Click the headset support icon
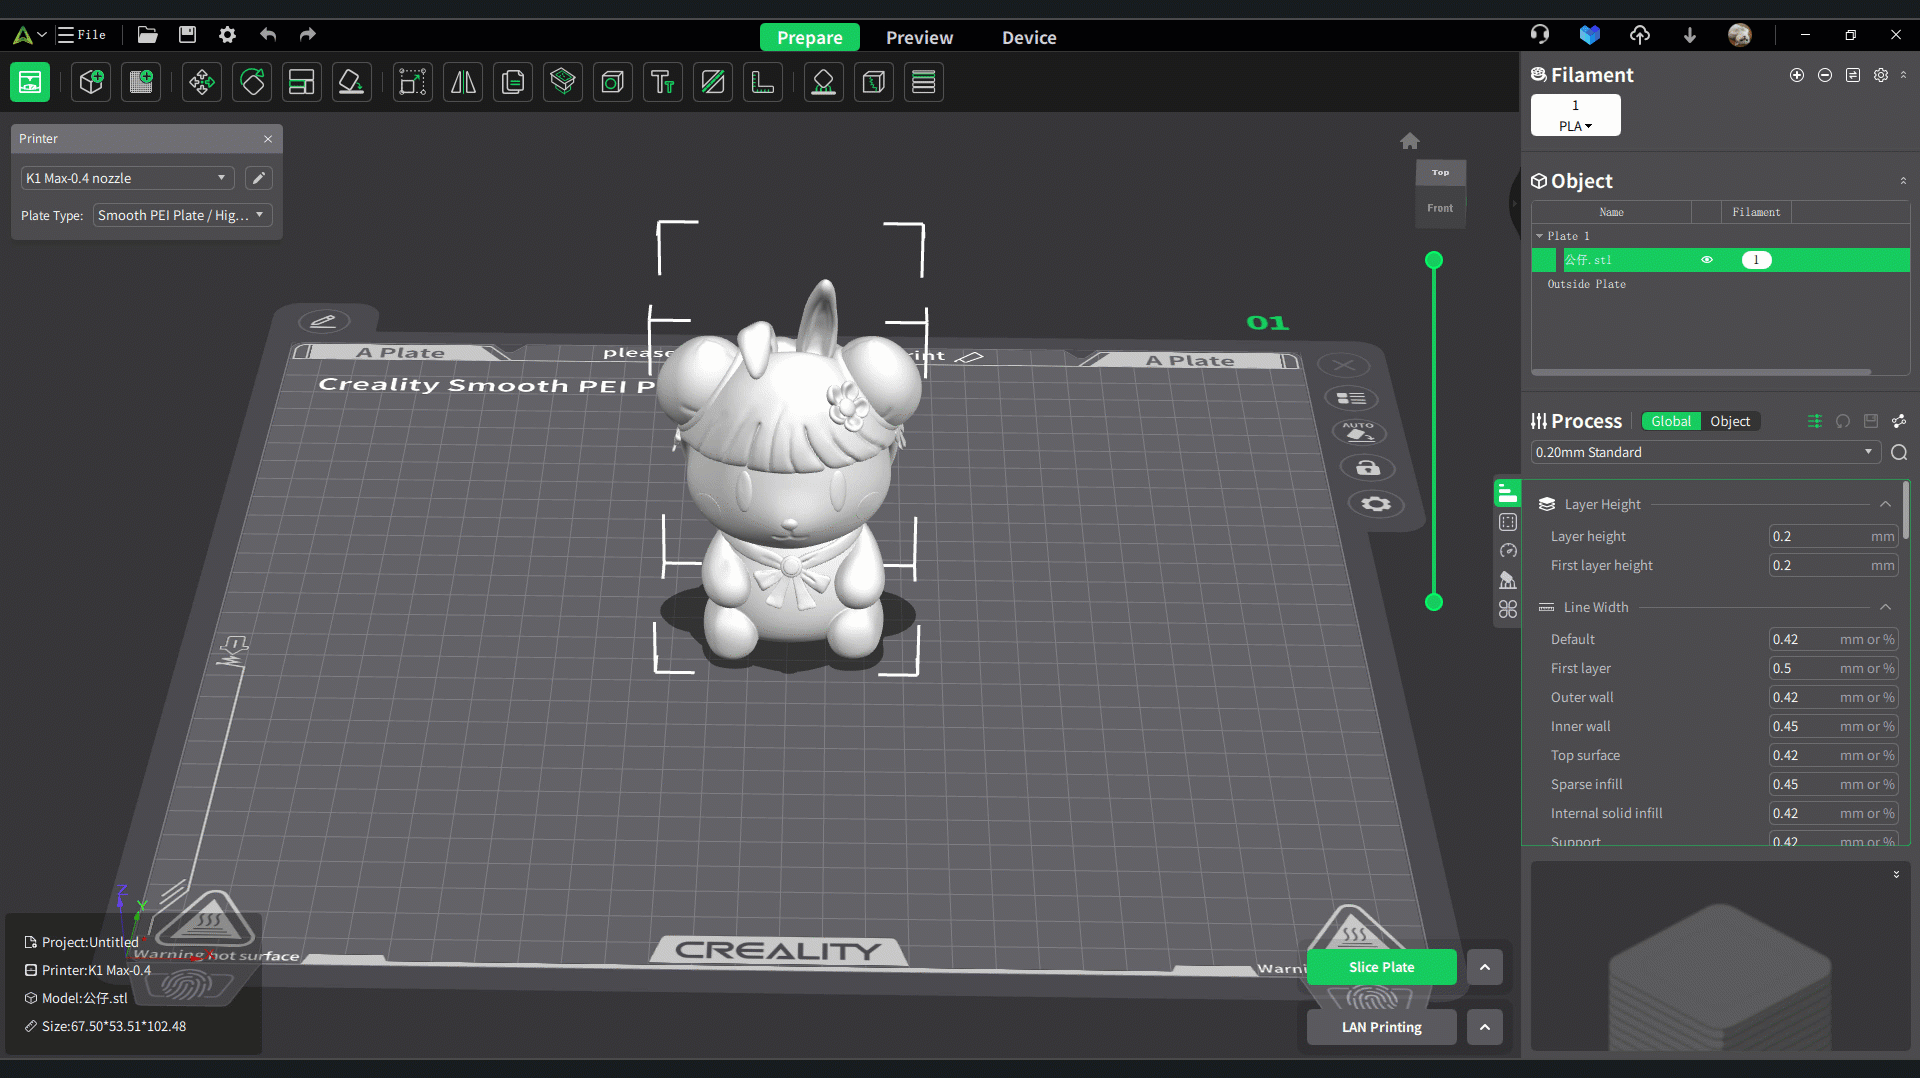 1540,35
